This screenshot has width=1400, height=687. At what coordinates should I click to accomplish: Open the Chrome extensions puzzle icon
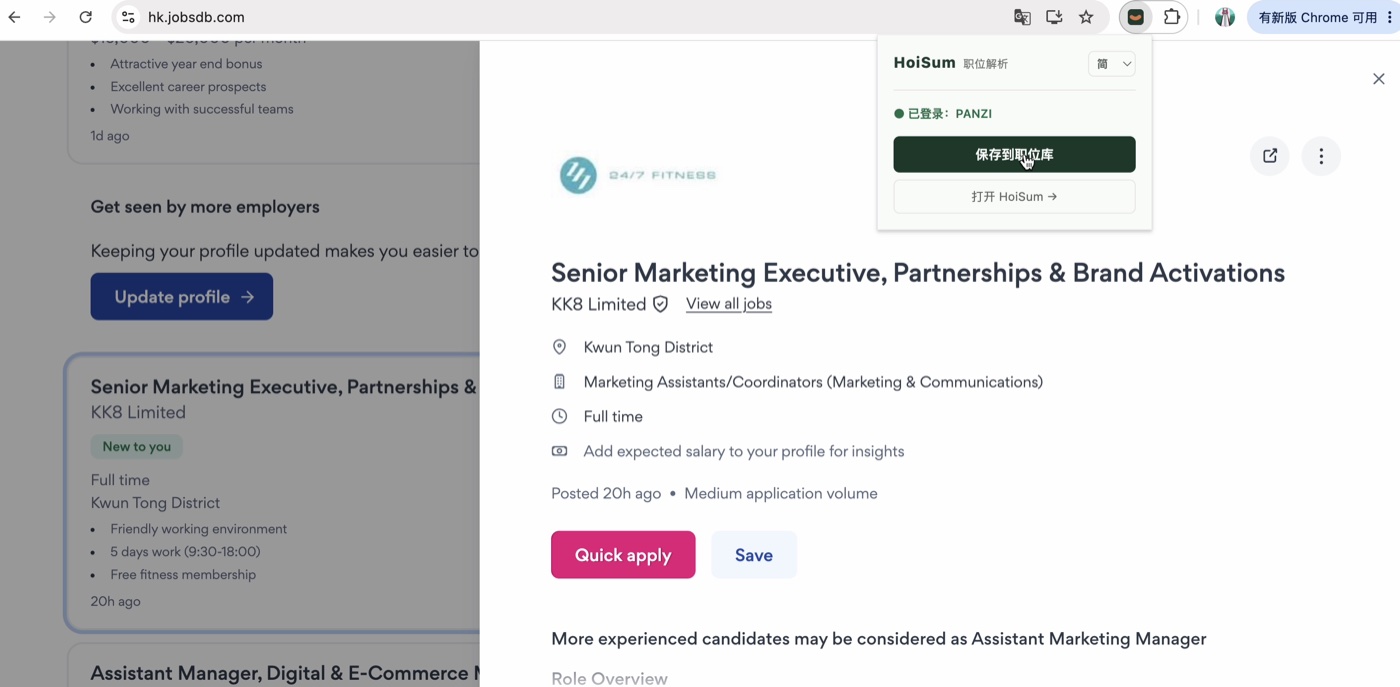(1172, 17)
